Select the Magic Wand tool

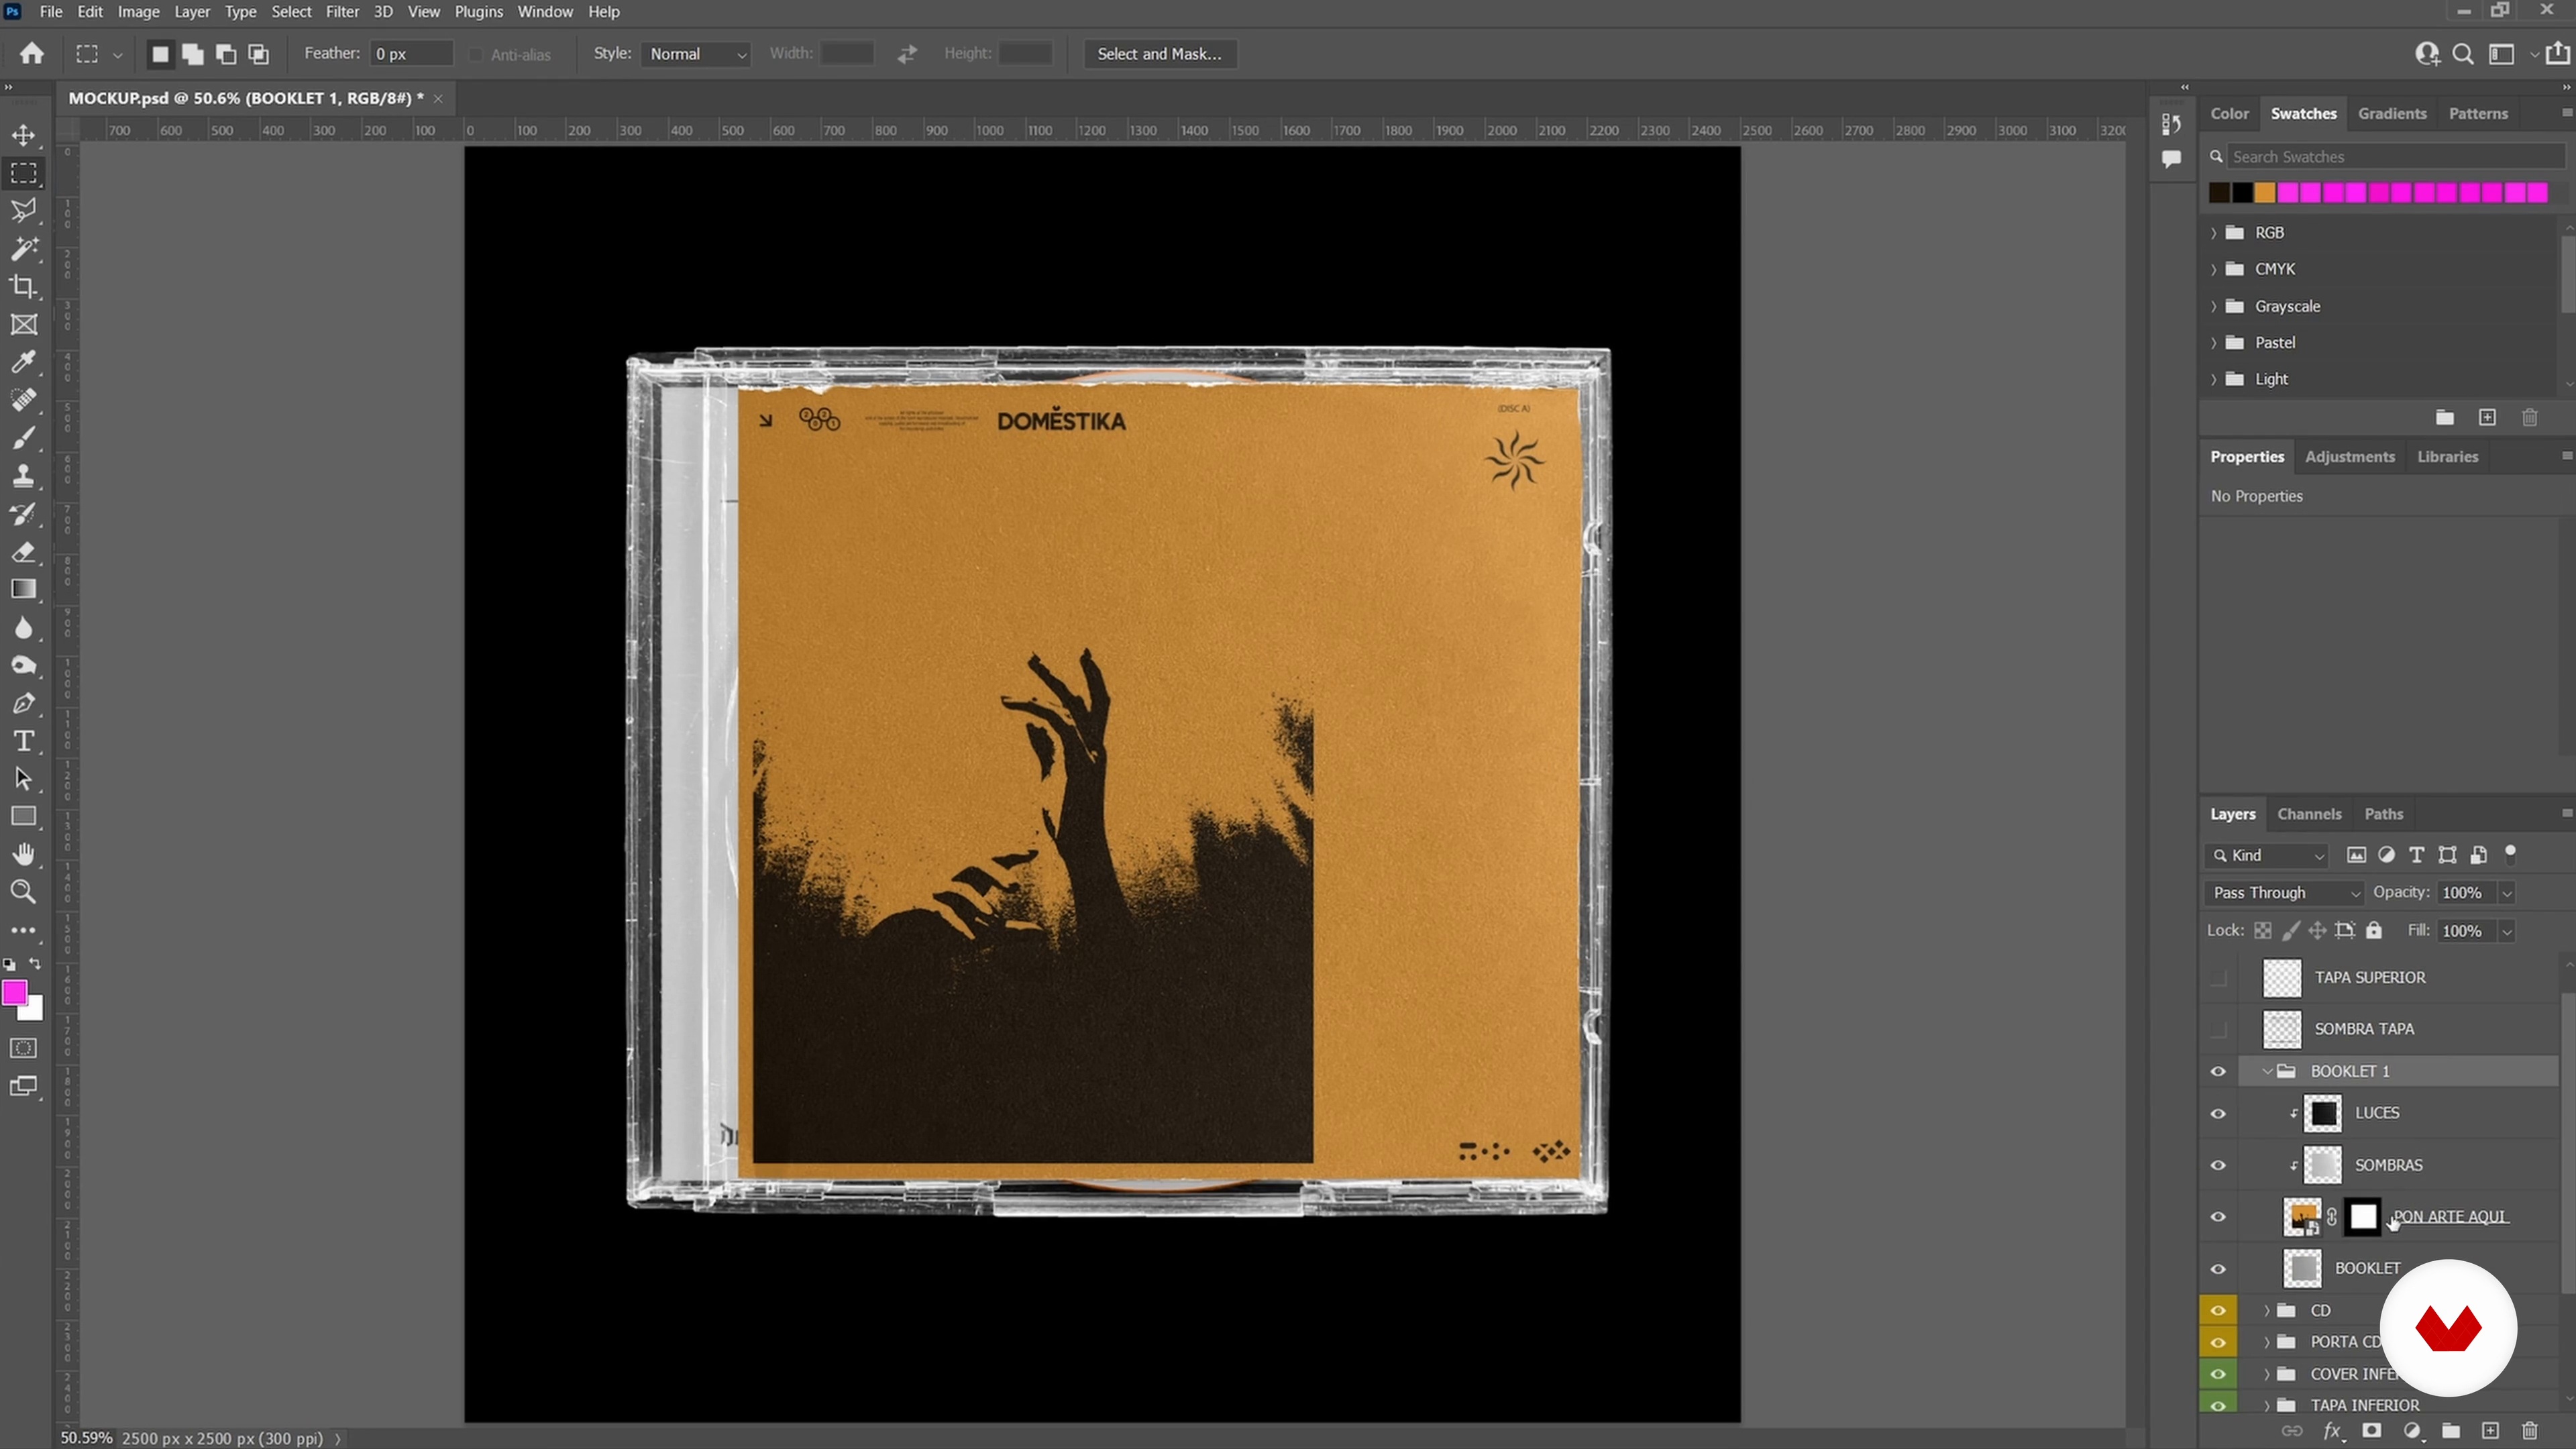click(x=24, y=248)
